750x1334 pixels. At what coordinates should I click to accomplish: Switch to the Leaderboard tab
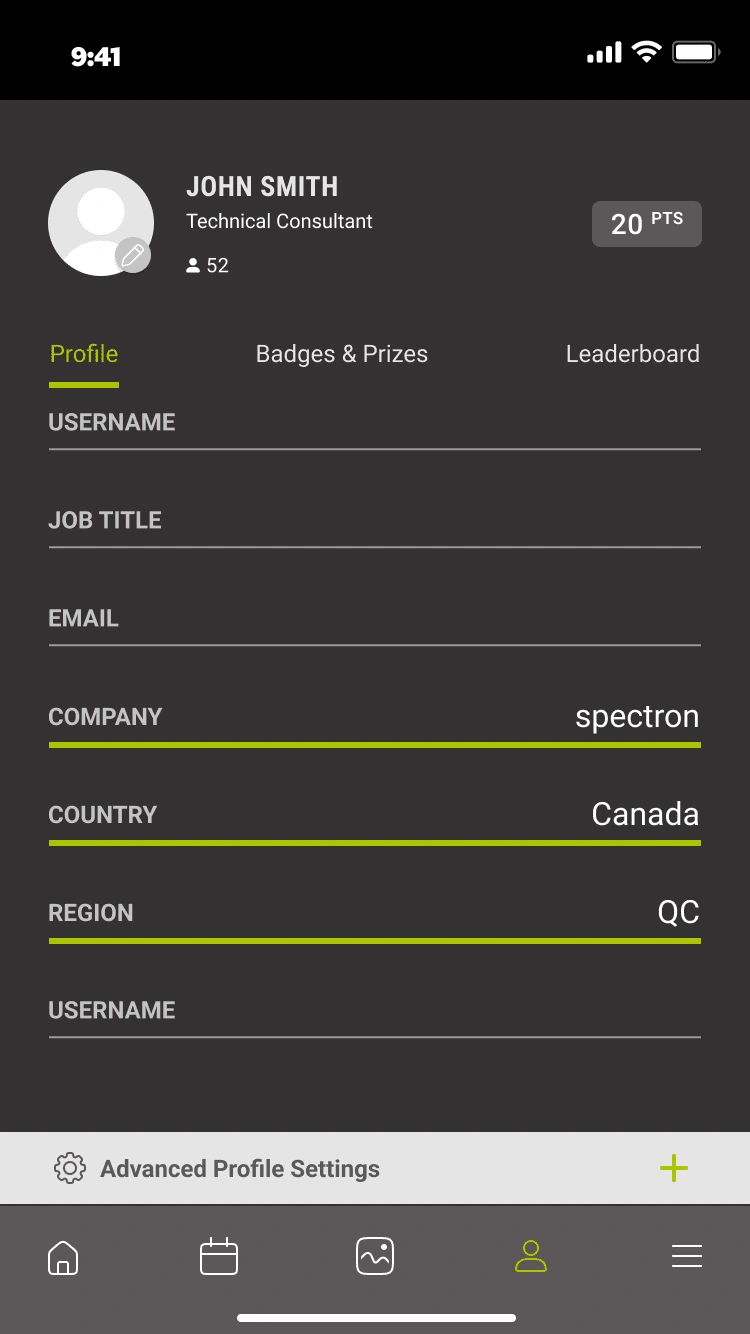(x=633, y=354)
